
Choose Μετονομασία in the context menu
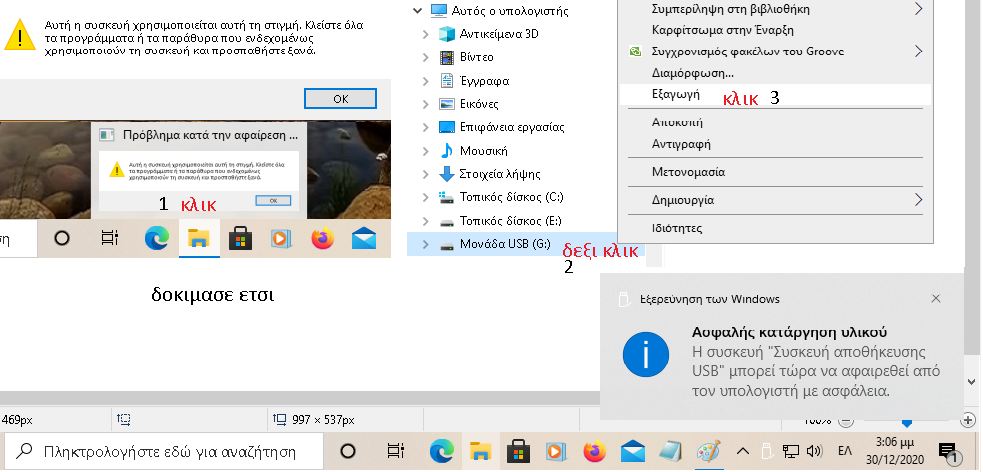776,172
